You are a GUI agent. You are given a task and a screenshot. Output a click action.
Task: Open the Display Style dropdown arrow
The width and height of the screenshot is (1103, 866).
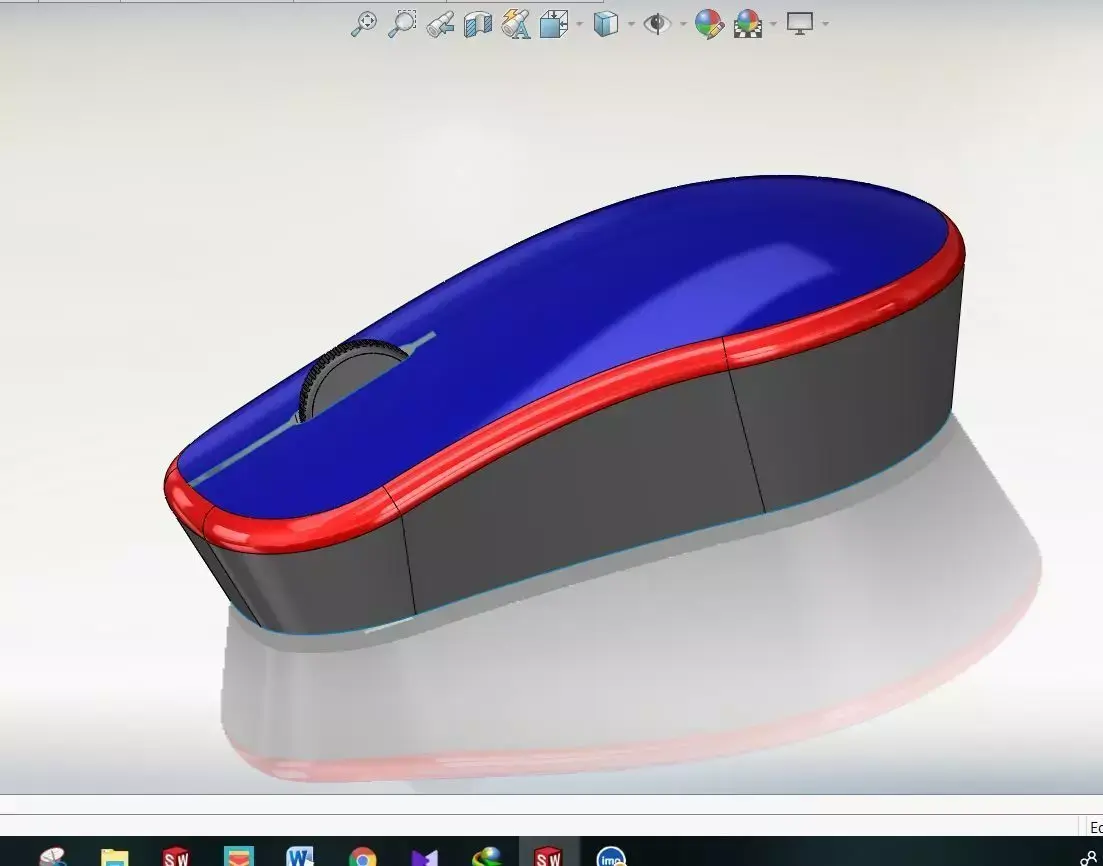(631, 24)
